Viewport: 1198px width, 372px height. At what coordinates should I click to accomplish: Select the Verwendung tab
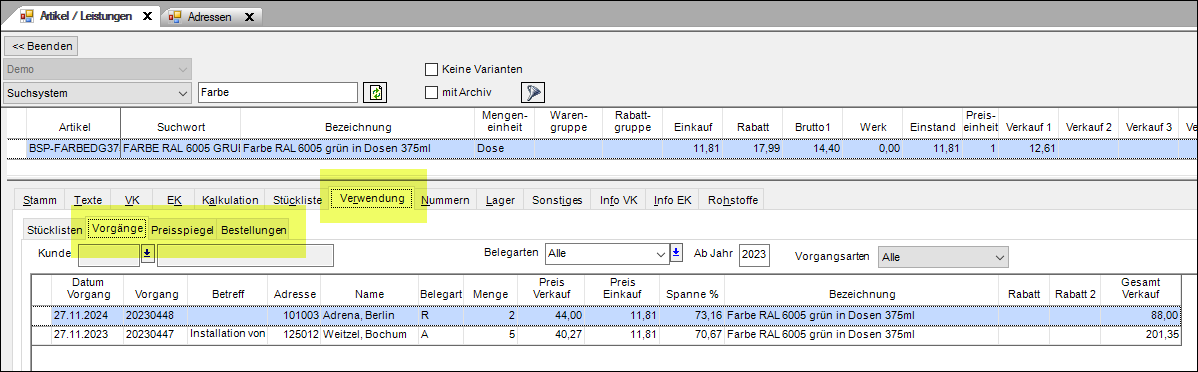(x=372, y=199)
